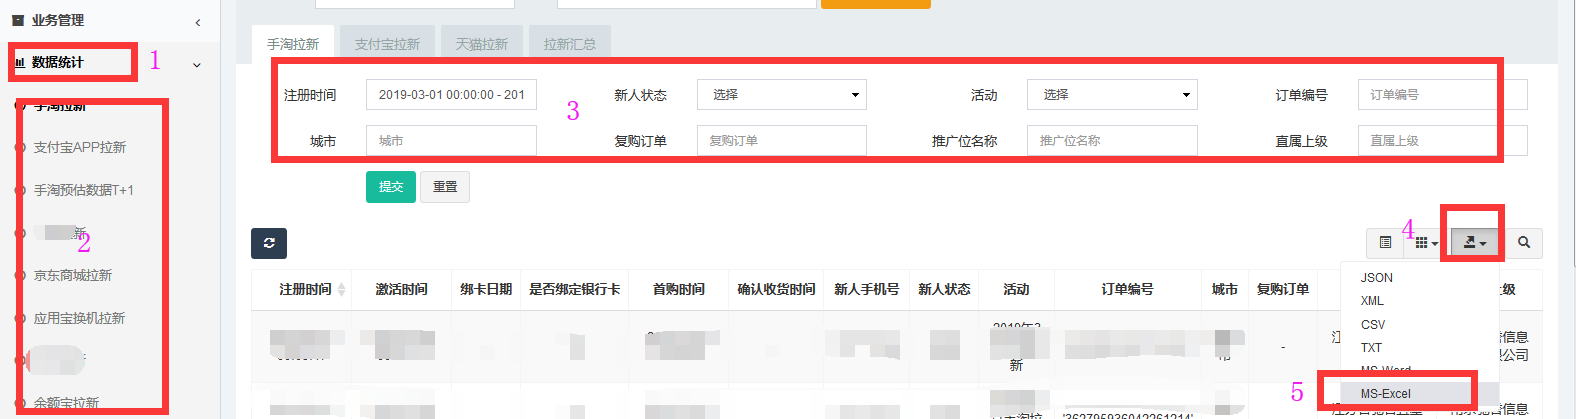1576x419 pixels.
Task: Click the 激活时间 column header
Action: pos(401,289)
